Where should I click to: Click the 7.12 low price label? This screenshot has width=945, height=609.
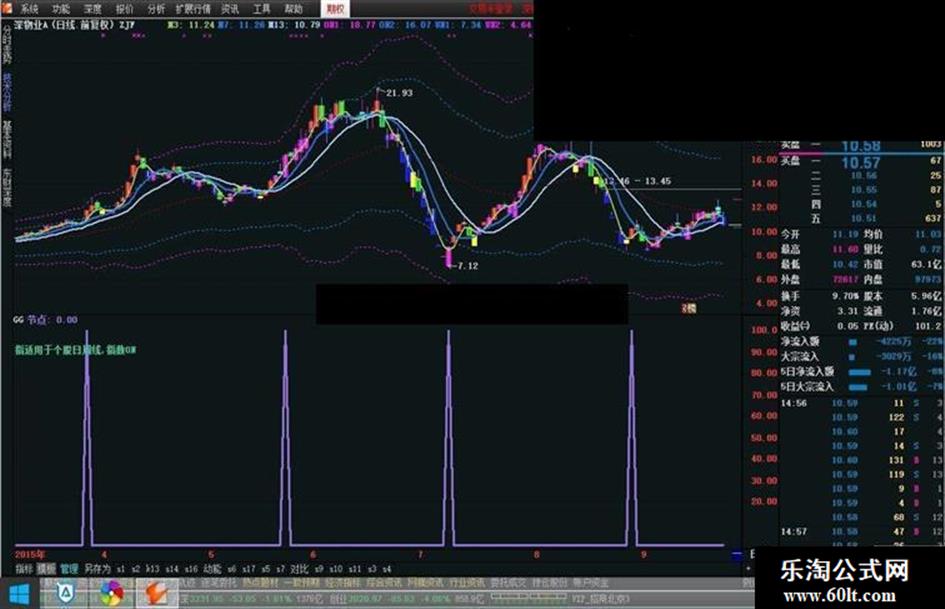click(468, 266)
